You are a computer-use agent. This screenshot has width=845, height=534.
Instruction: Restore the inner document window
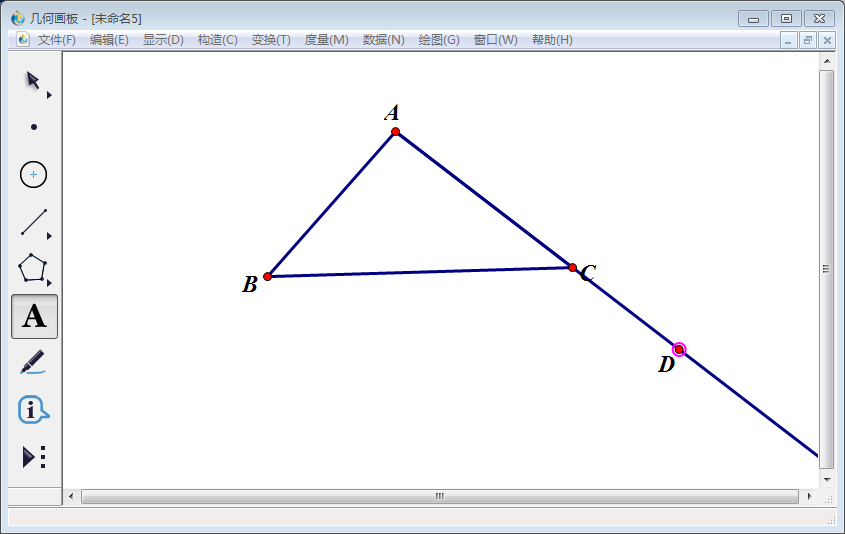(807, 40)
